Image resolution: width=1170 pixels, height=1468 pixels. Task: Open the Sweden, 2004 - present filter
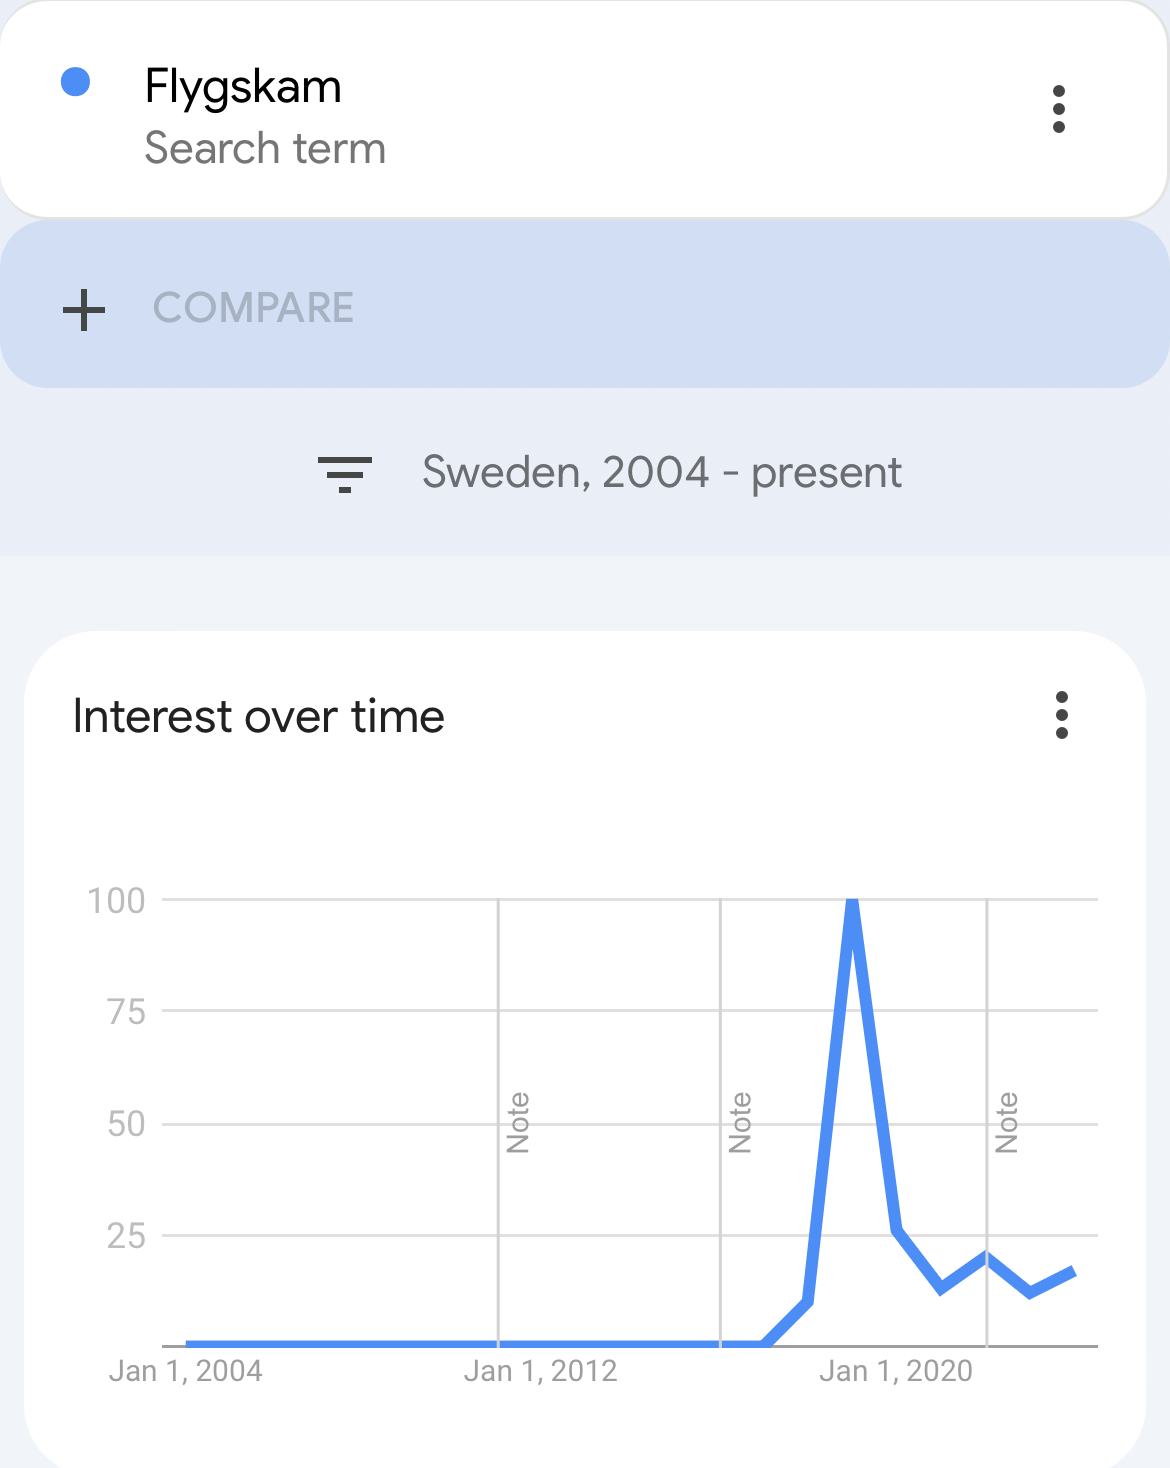coord(661,472)
